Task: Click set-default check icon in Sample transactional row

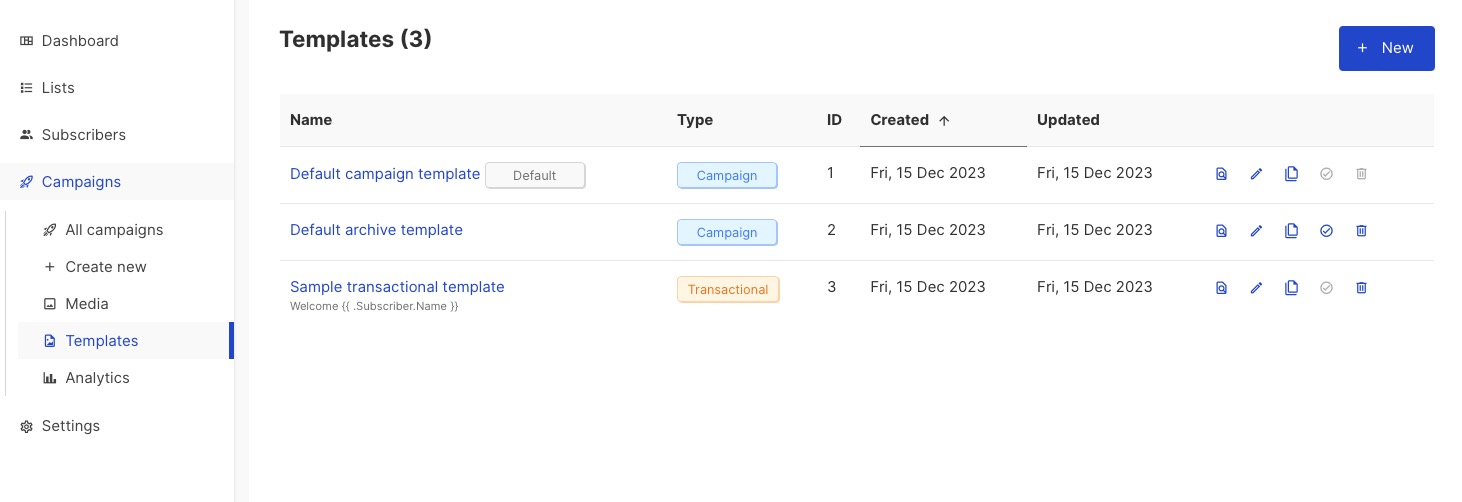Action: tap(1326, 288)
